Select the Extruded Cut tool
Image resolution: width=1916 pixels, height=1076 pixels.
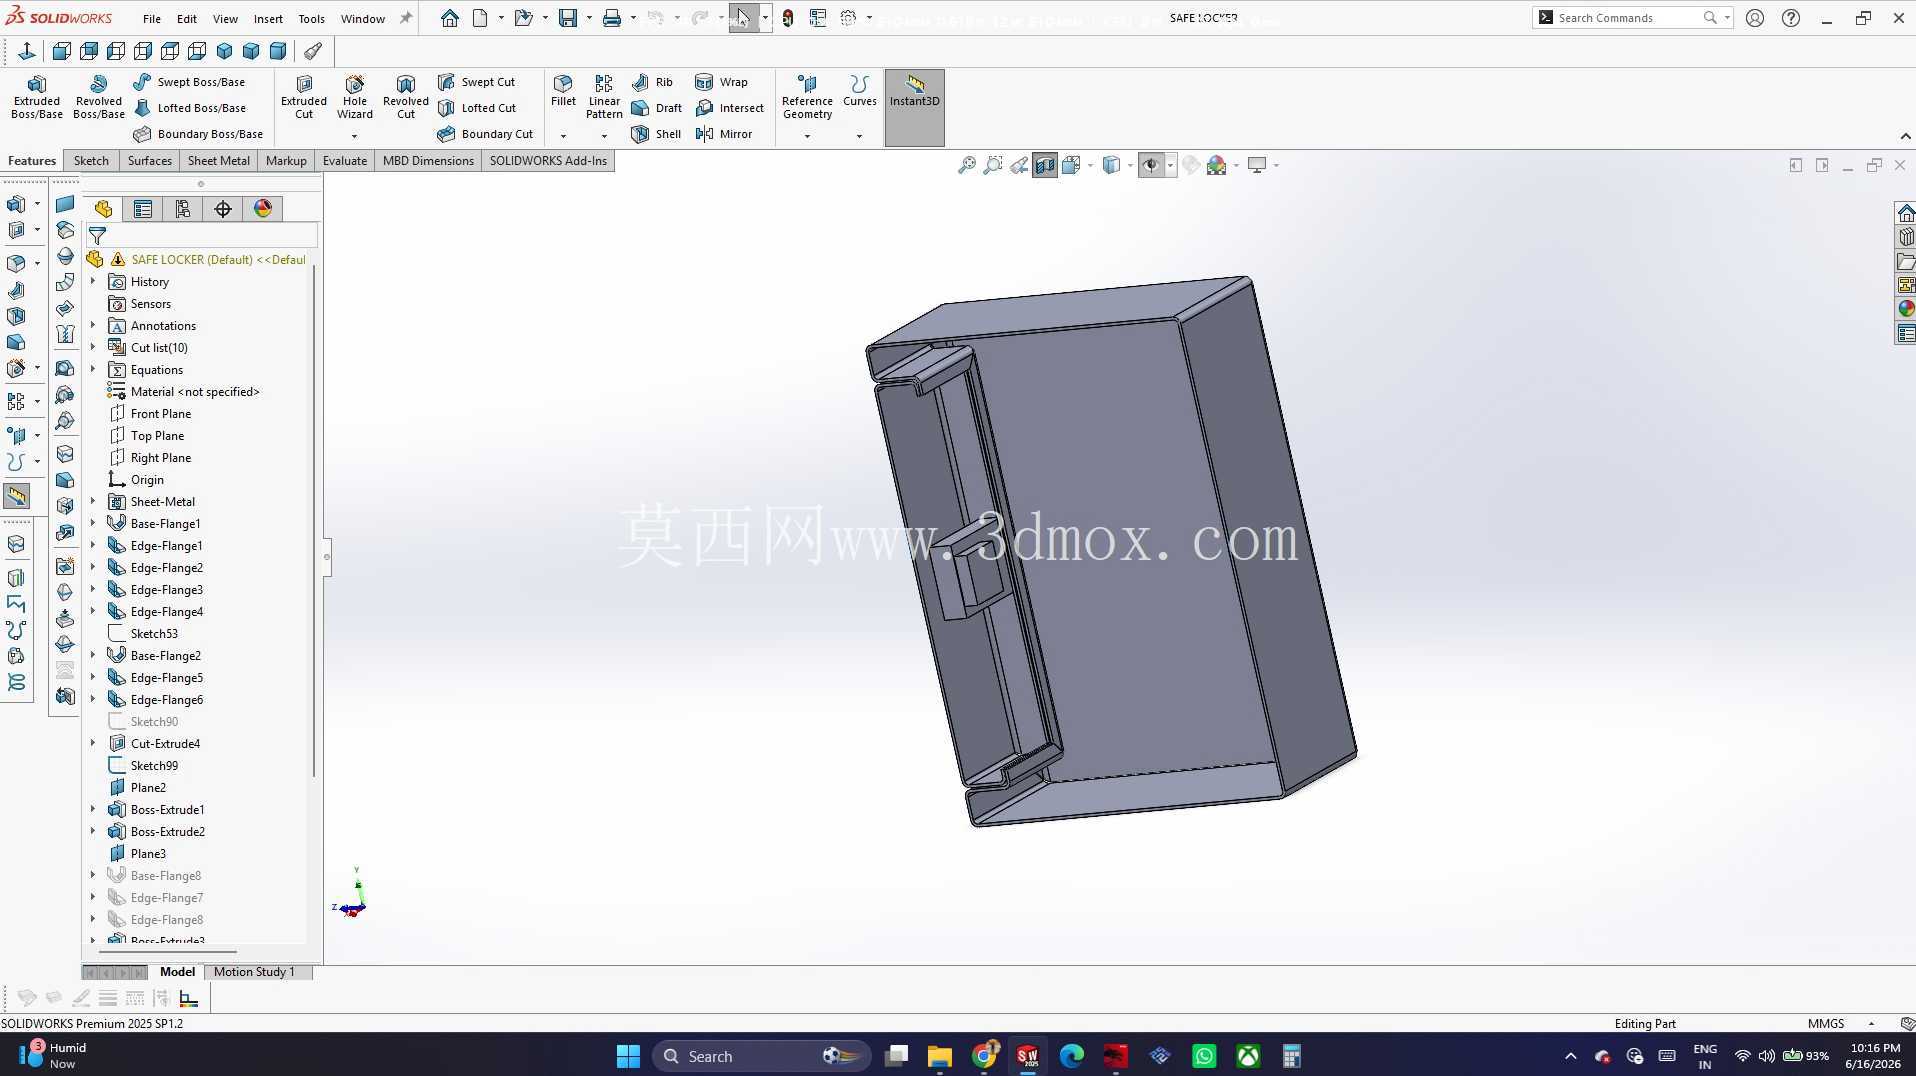coord(304,97)
